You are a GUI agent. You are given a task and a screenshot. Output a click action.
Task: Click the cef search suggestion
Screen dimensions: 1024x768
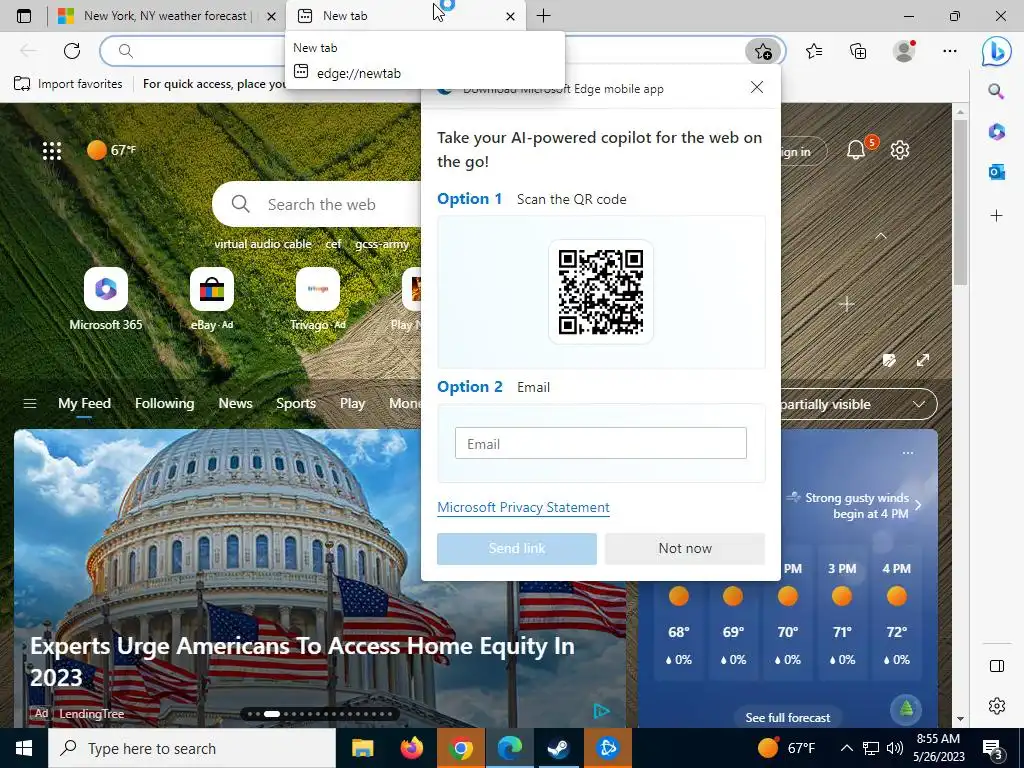pos(333,244)
